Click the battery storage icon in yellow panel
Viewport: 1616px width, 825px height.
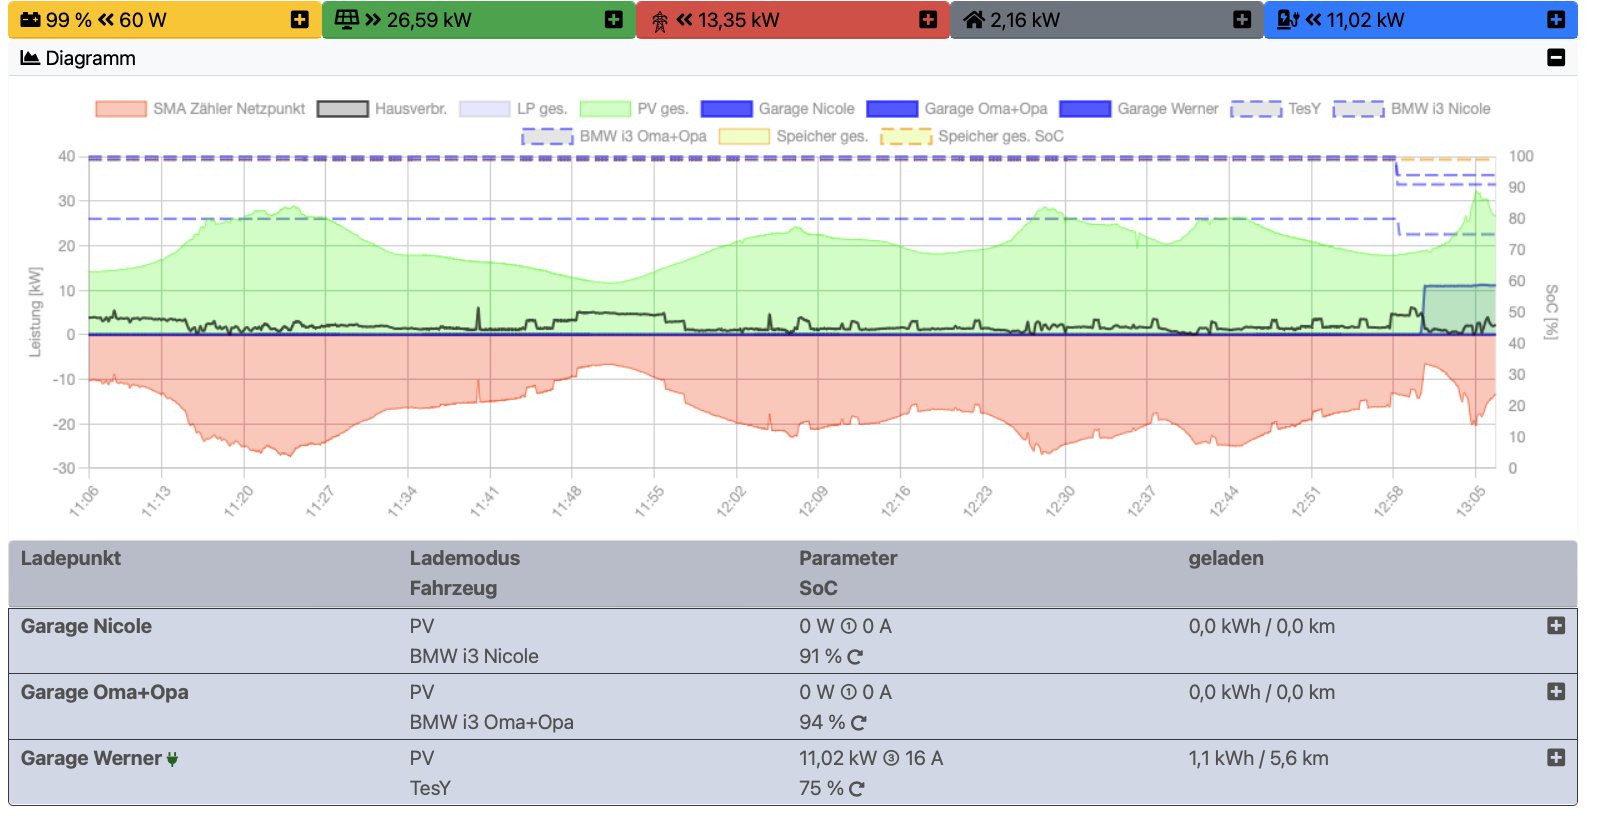(31, 20)
